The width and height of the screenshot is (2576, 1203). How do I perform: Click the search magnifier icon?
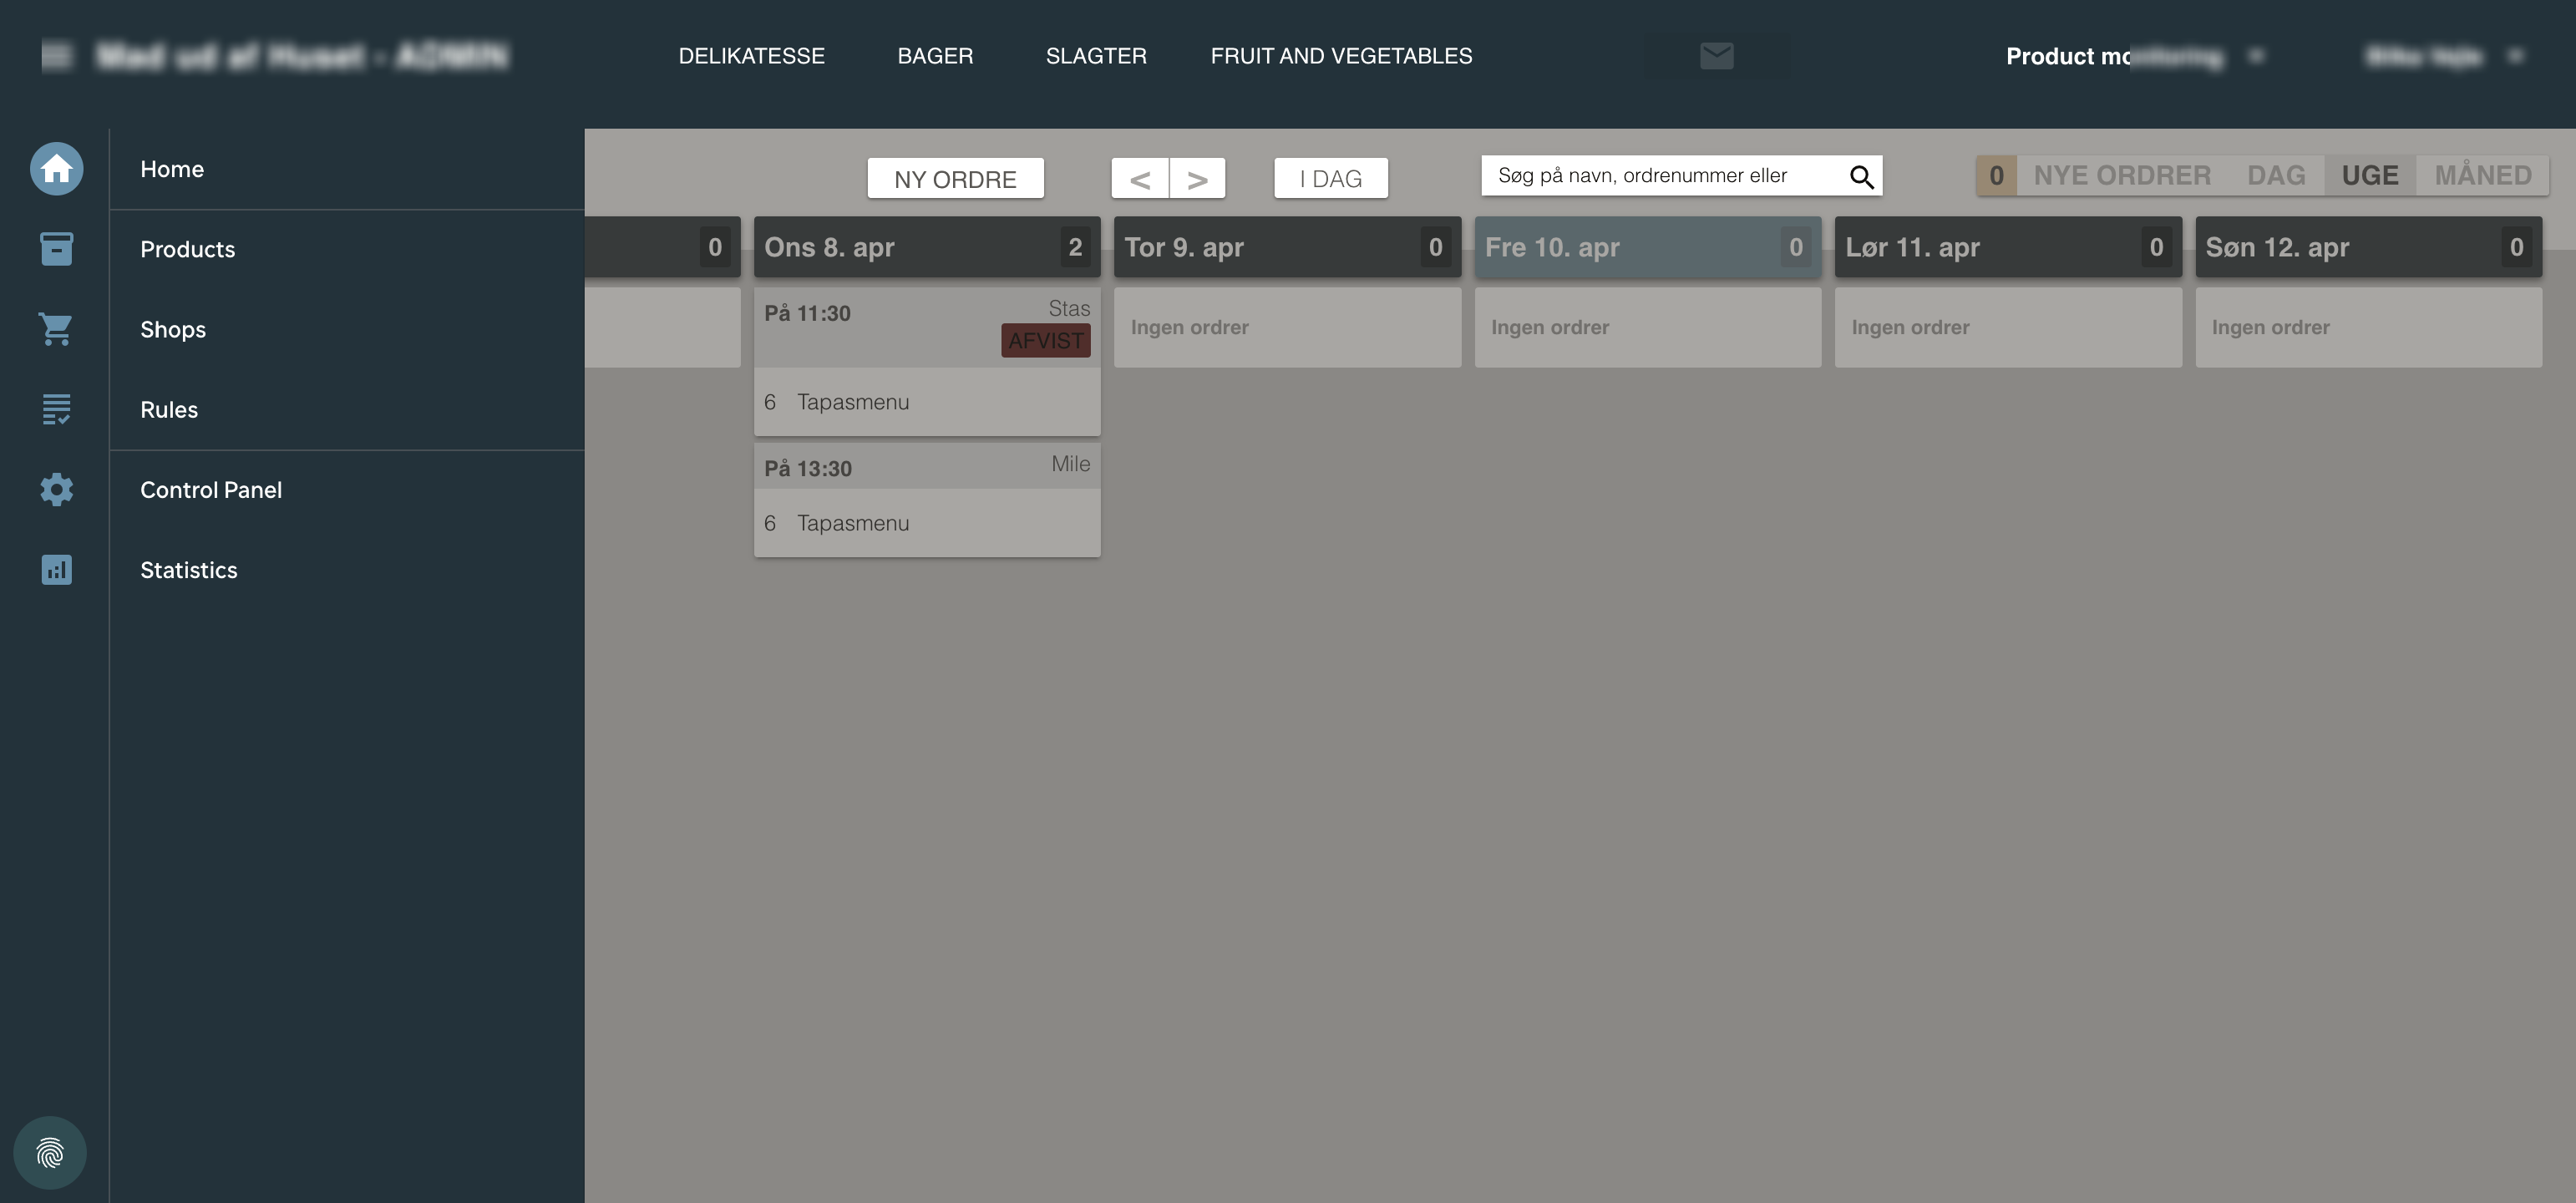click(x=1860, y=177)
